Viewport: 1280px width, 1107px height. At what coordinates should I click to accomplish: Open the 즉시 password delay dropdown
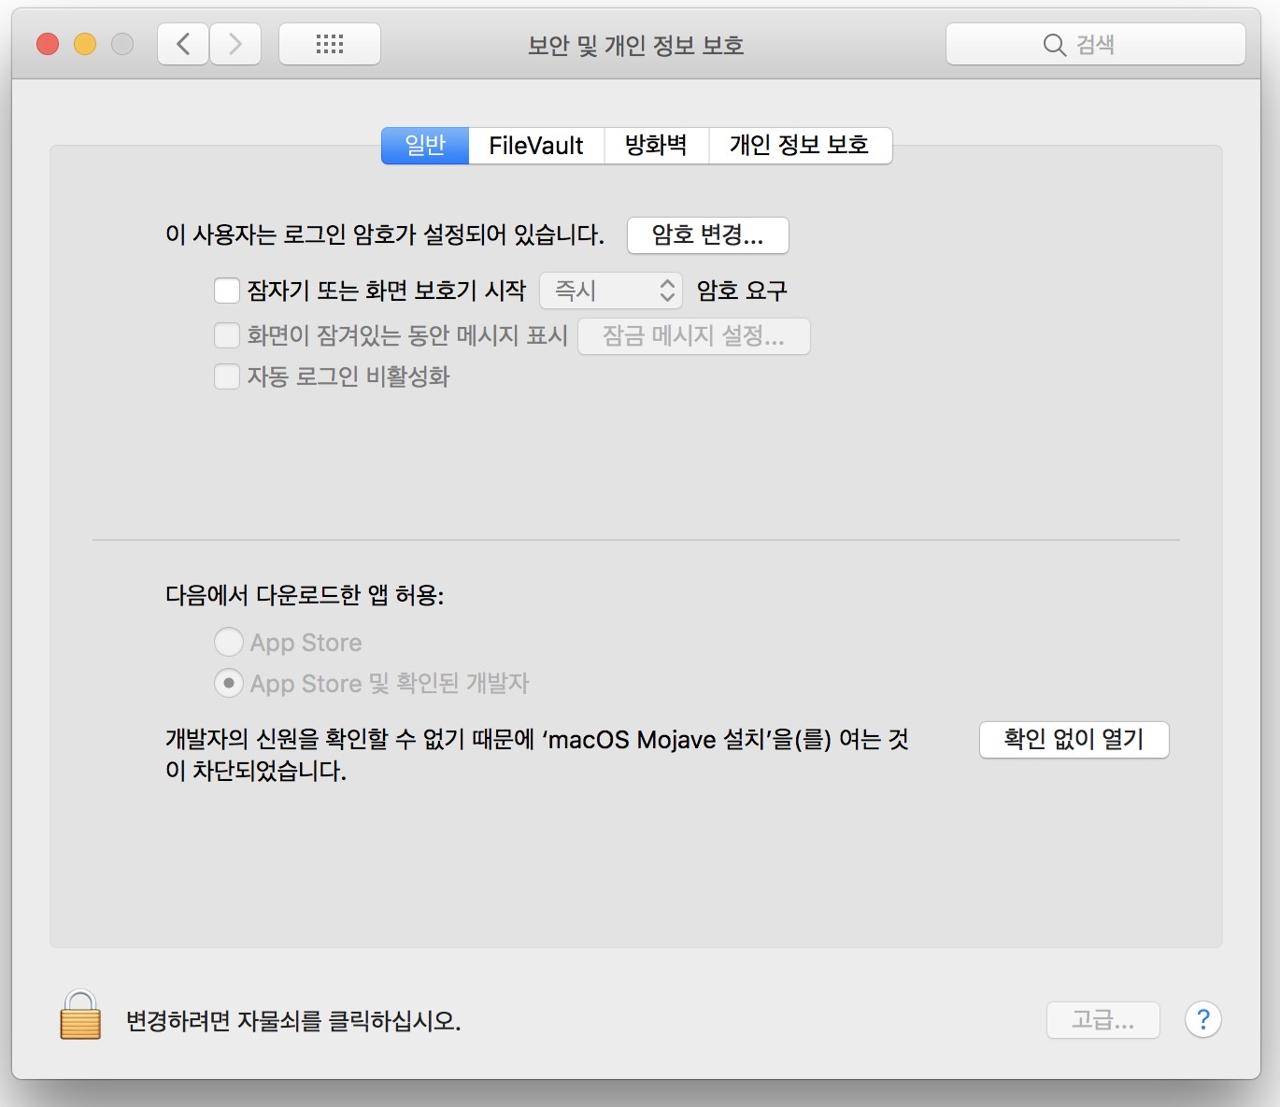tap(611, 291)
